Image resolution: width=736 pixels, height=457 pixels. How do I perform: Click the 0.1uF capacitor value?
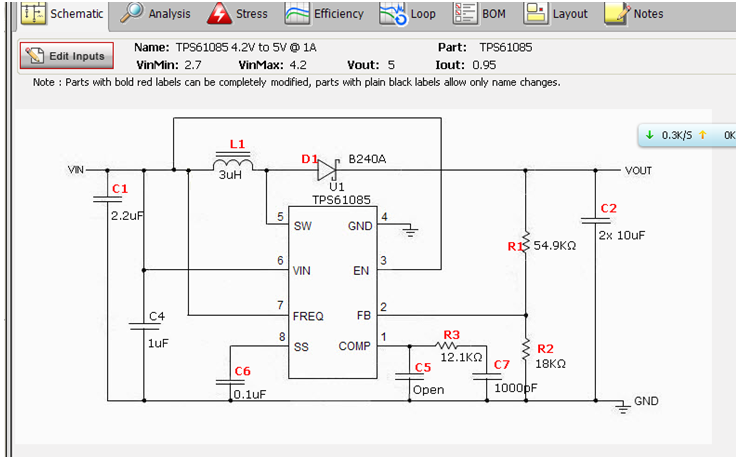pos(250,394)
